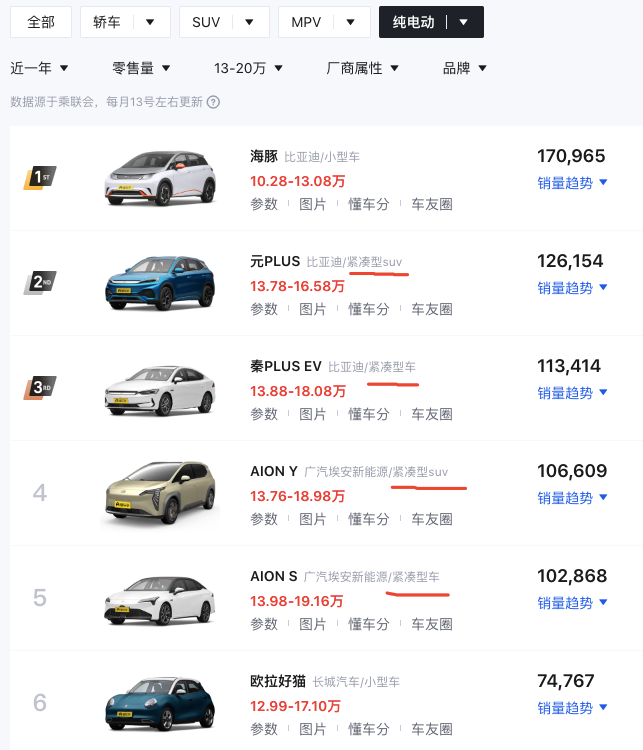Viewport: 643px width, 750px height.
Task: Expand the 轿车 category dropdown
Action: pos(125,21)
